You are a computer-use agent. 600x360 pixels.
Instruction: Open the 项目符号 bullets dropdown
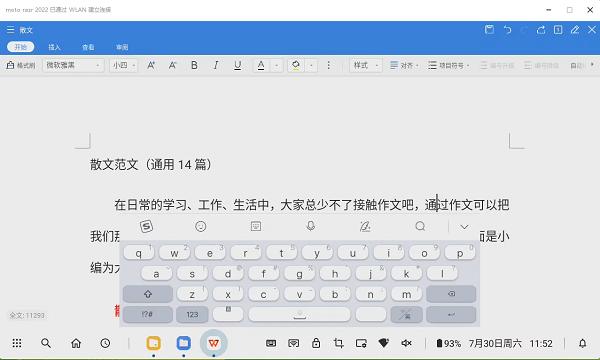click(448, 65)
